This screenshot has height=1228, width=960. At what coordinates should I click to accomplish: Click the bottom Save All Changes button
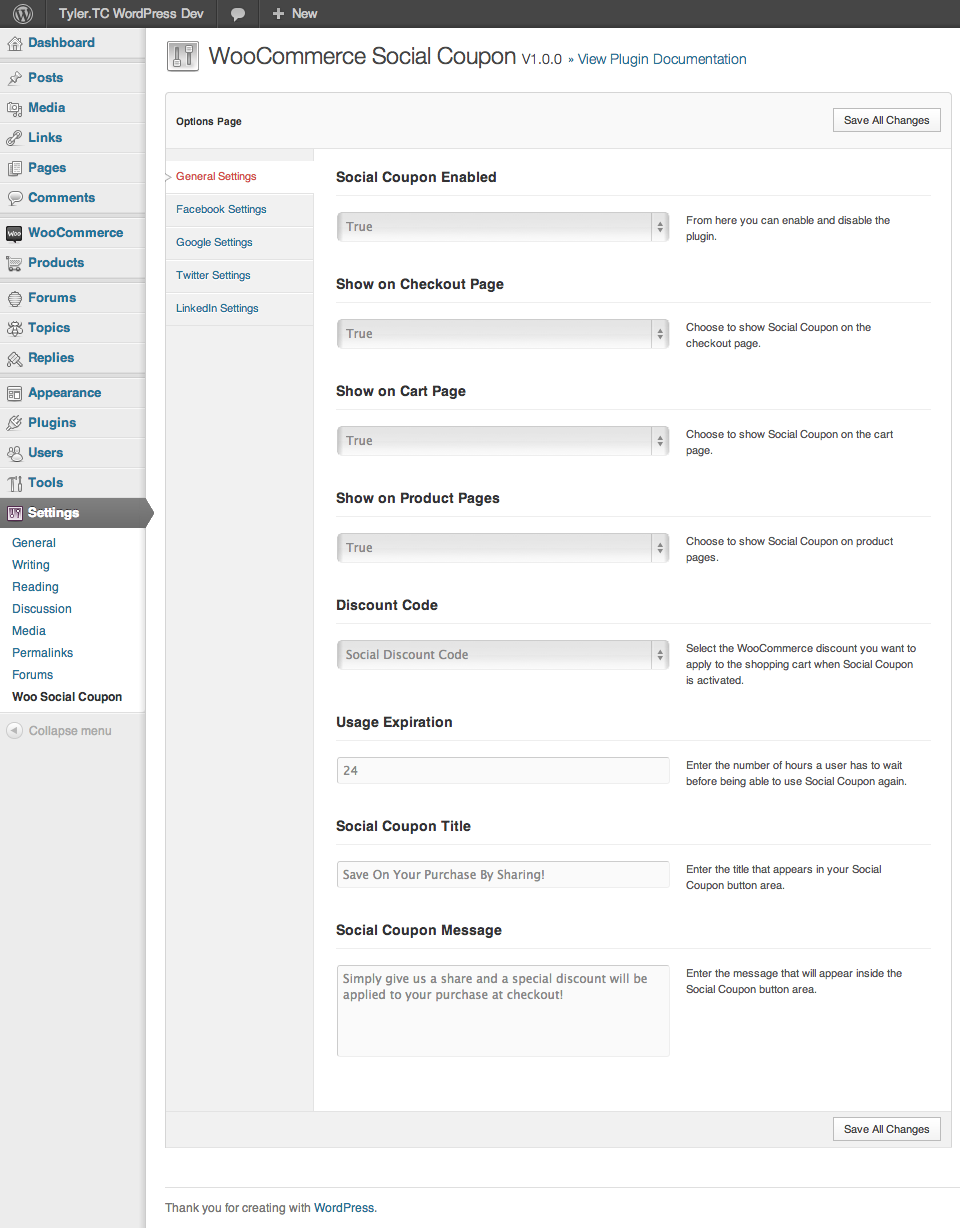point(887,1129)
